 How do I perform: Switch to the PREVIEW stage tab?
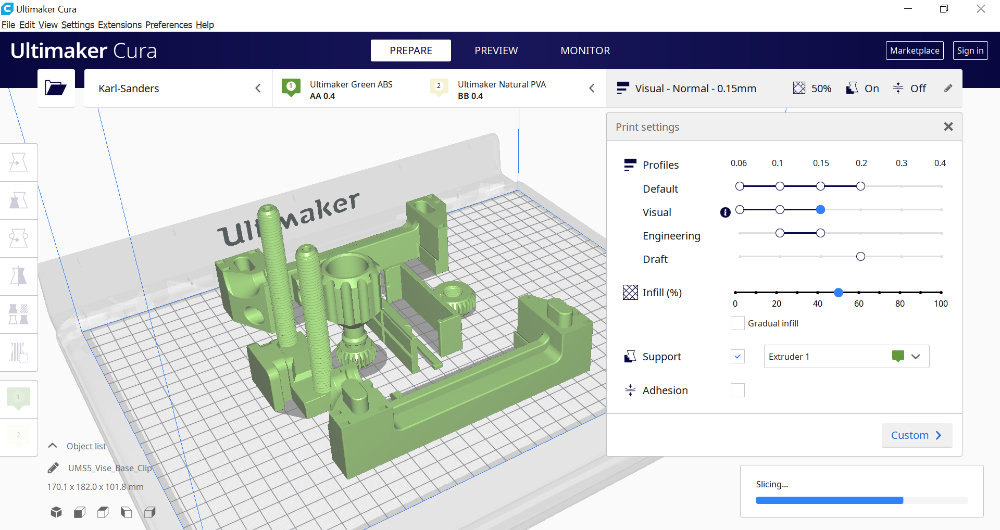[x=496, y=50]
